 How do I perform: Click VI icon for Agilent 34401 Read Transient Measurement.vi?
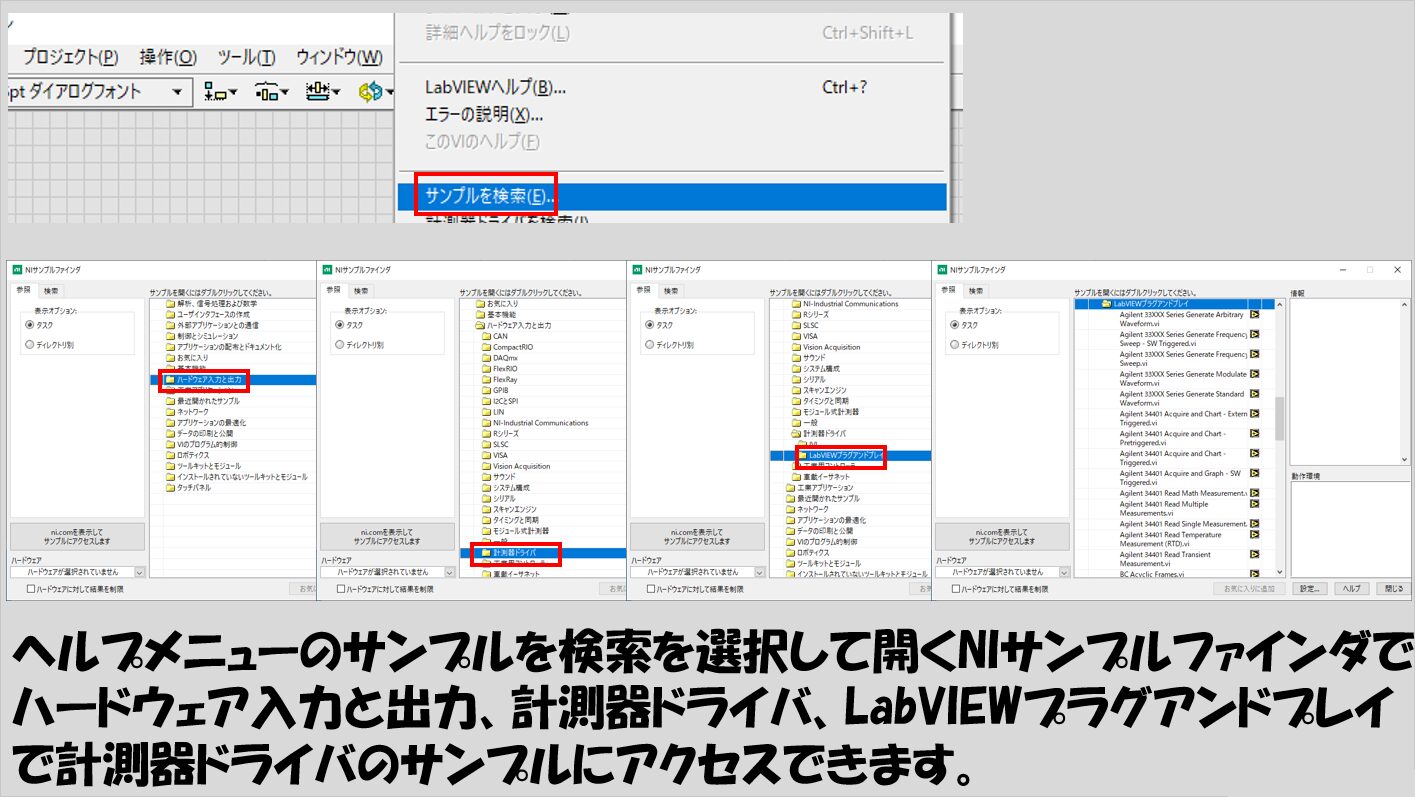[1254, 554]
